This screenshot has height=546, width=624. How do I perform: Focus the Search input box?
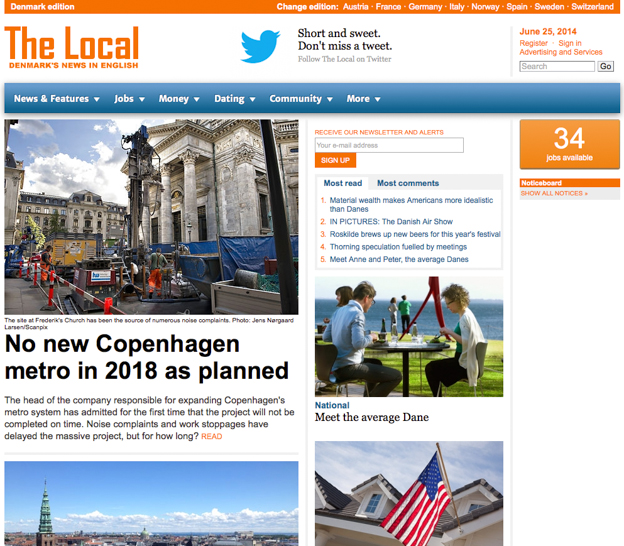point(556,67)
